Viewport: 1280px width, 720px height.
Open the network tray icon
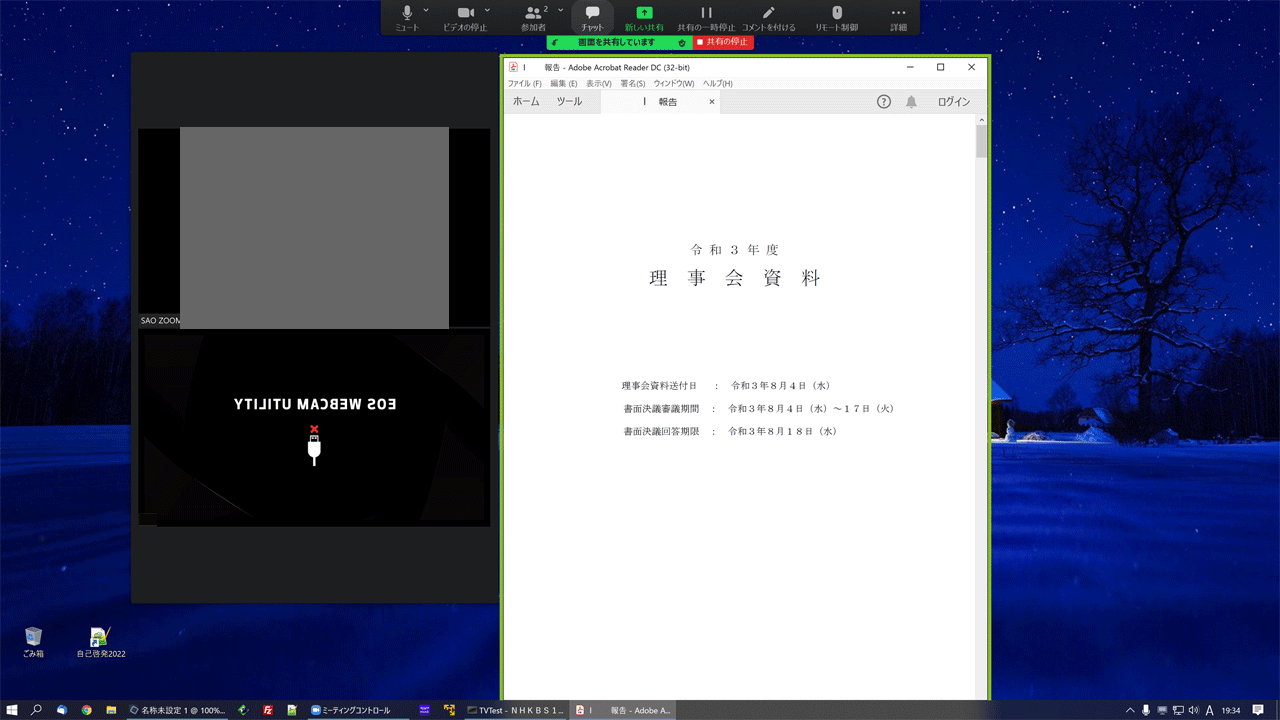tap(1177, 710)
